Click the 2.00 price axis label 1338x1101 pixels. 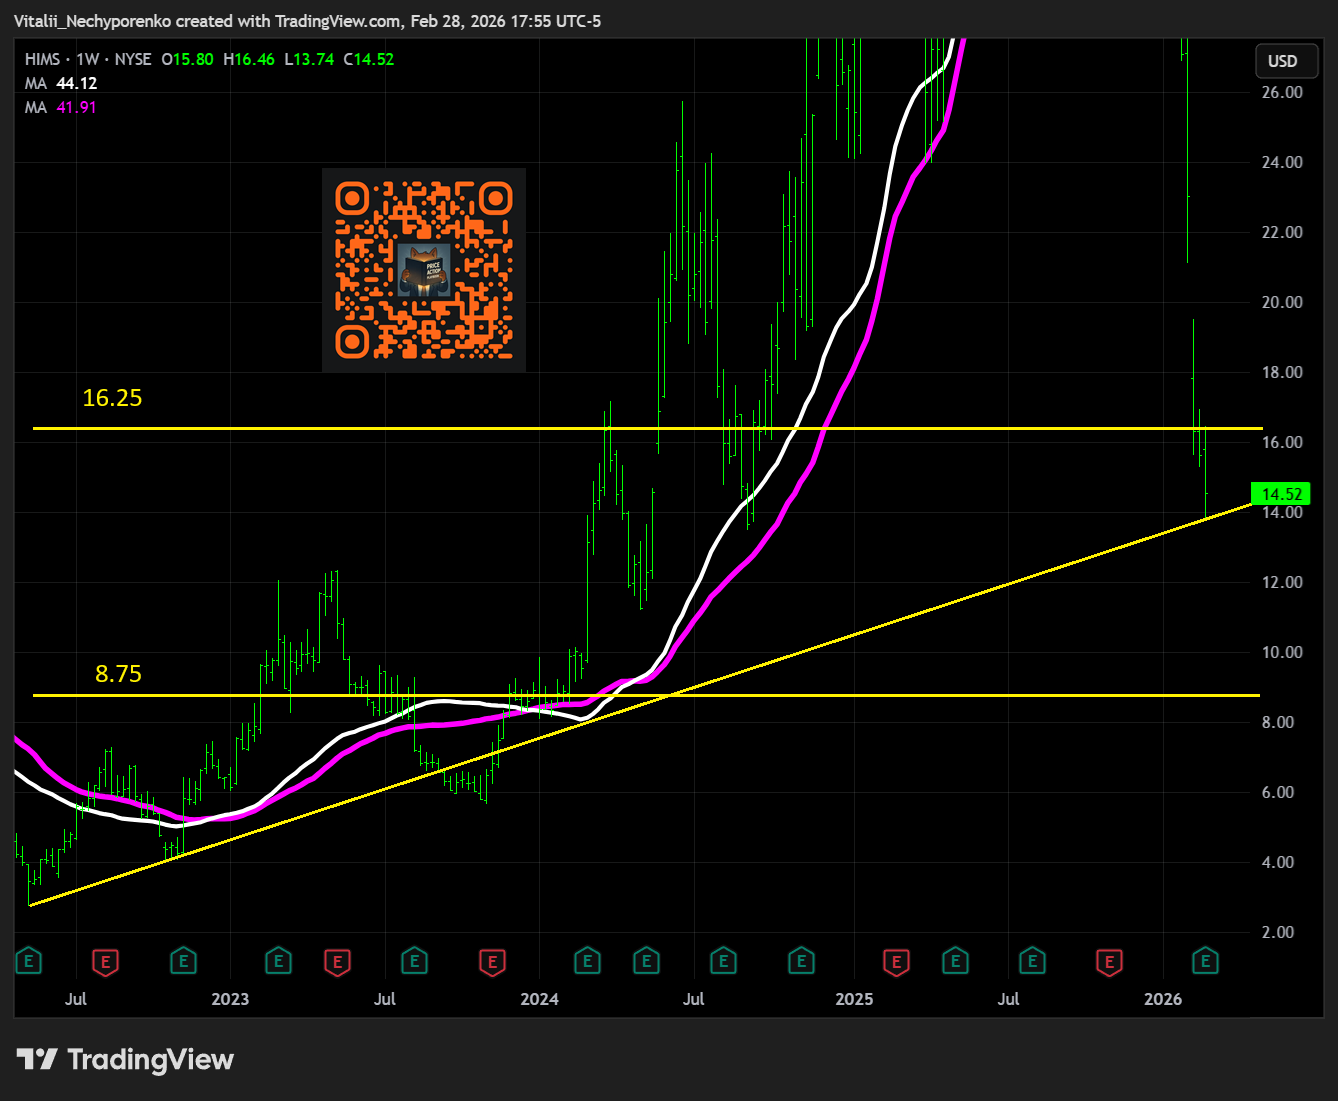1278,932
